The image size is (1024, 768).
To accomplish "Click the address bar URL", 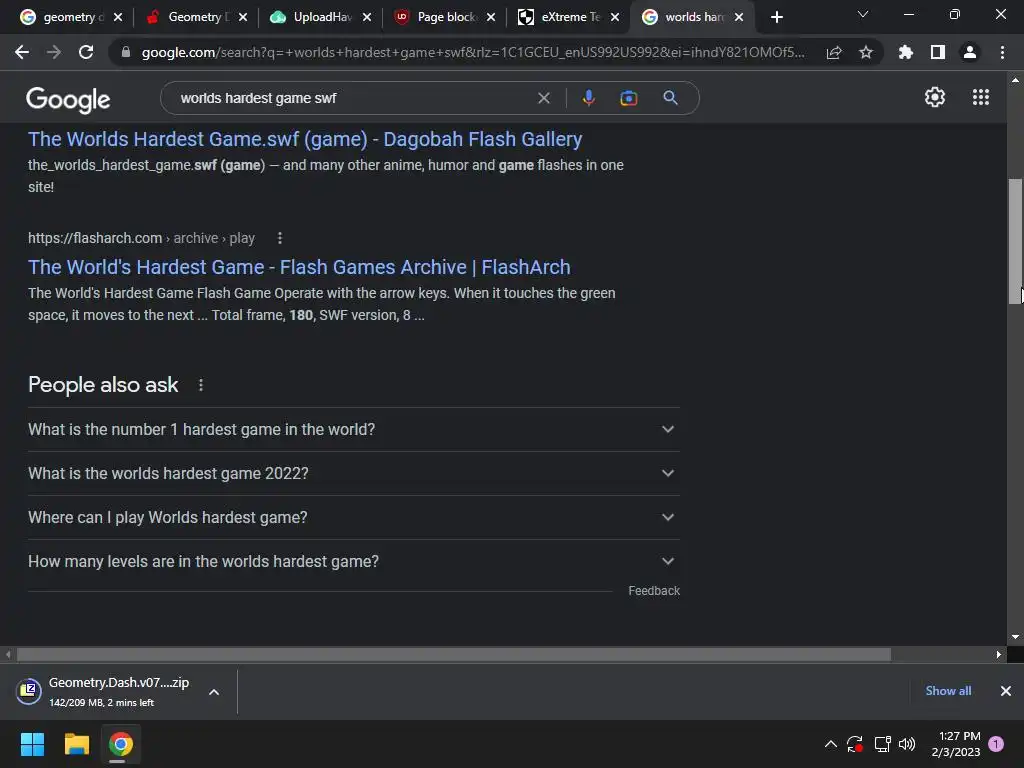I will click(x=473, y=52).
